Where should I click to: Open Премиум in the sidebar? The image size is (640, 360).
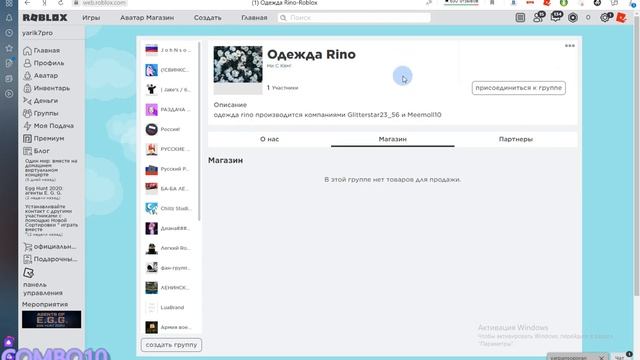(44, 138)
